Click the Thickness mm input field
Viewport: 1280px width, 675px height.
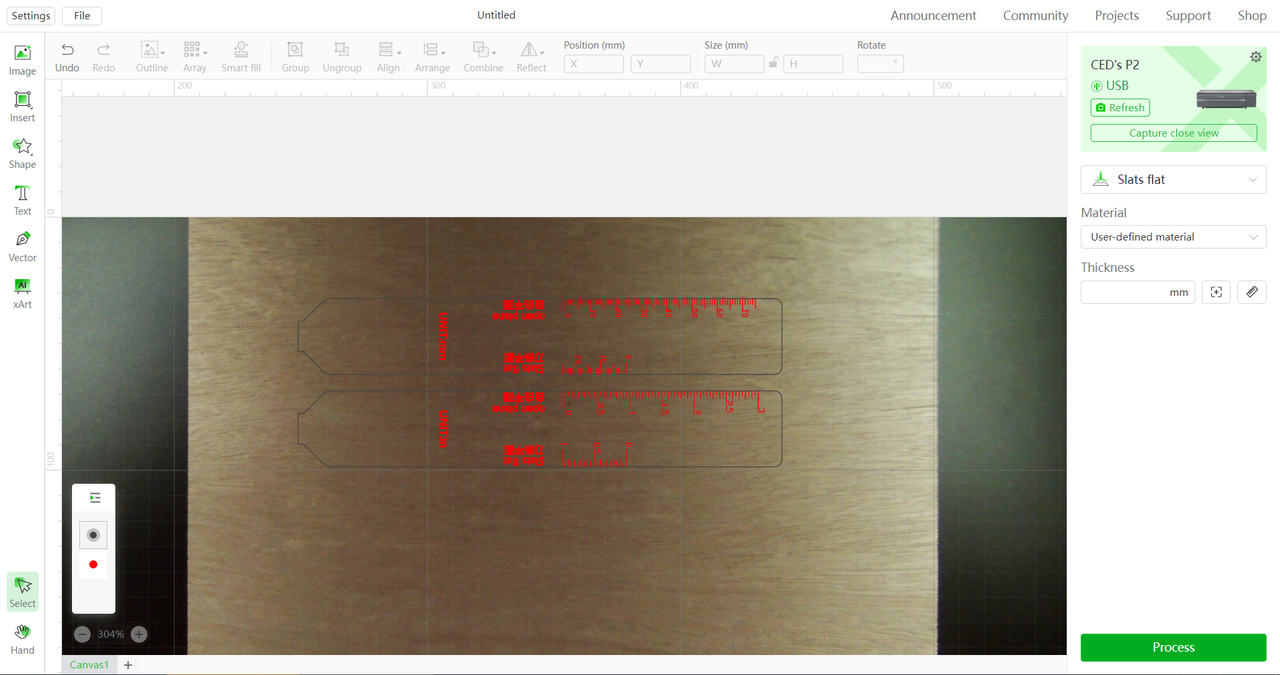point(1138,292)
